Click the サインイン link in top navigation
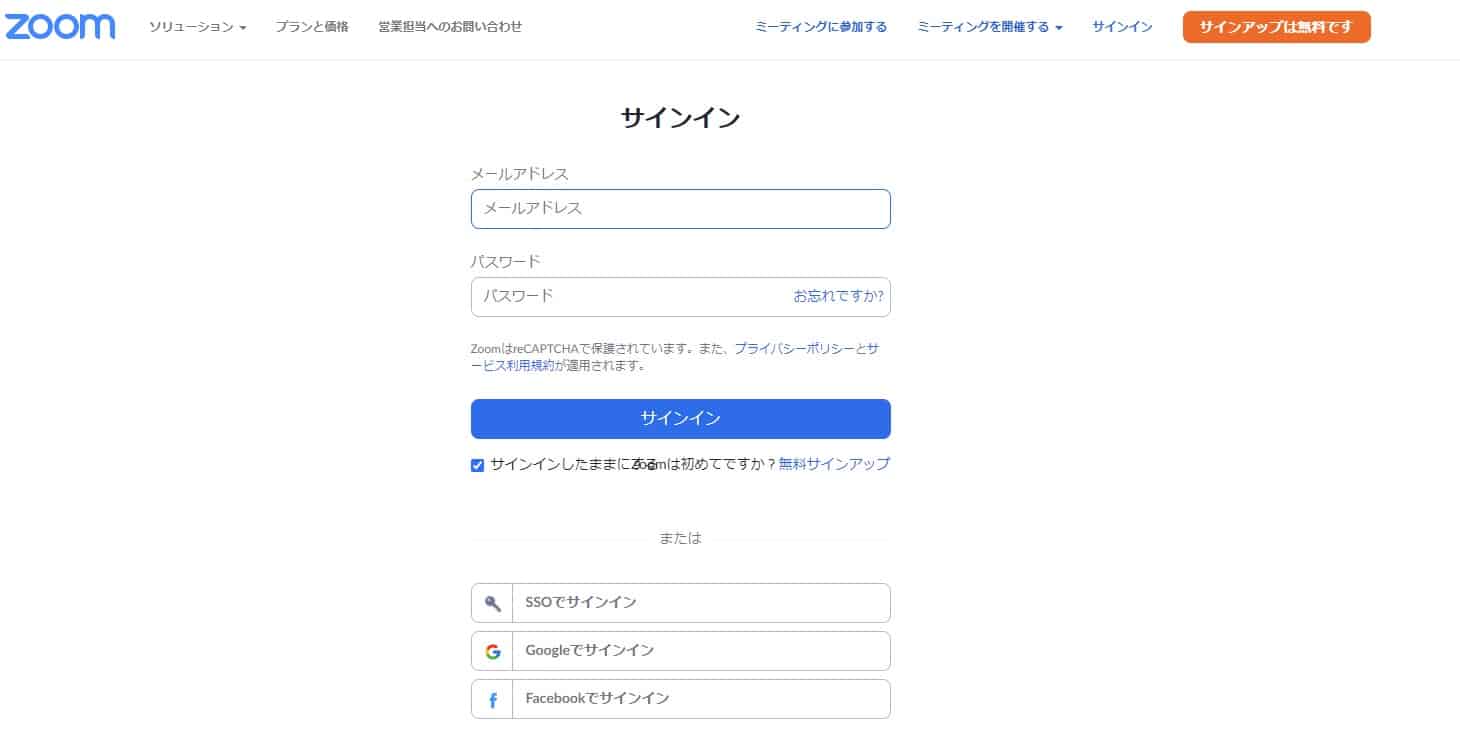The width and height of the screenshot is (1460, 753). tap(1122, 27)
